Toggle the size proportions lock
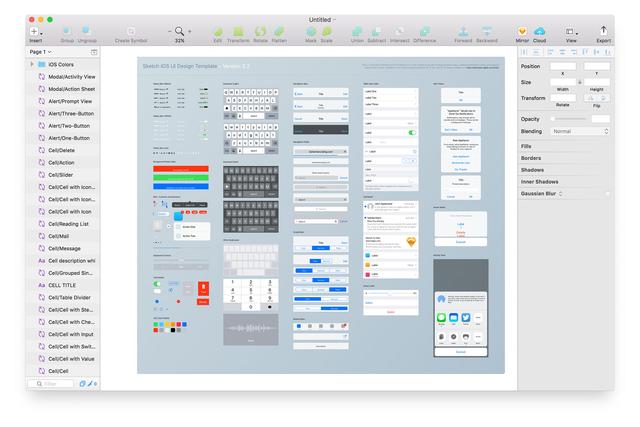Image resolution: width=640 pixels, height=427 pixels. [580, 82]
